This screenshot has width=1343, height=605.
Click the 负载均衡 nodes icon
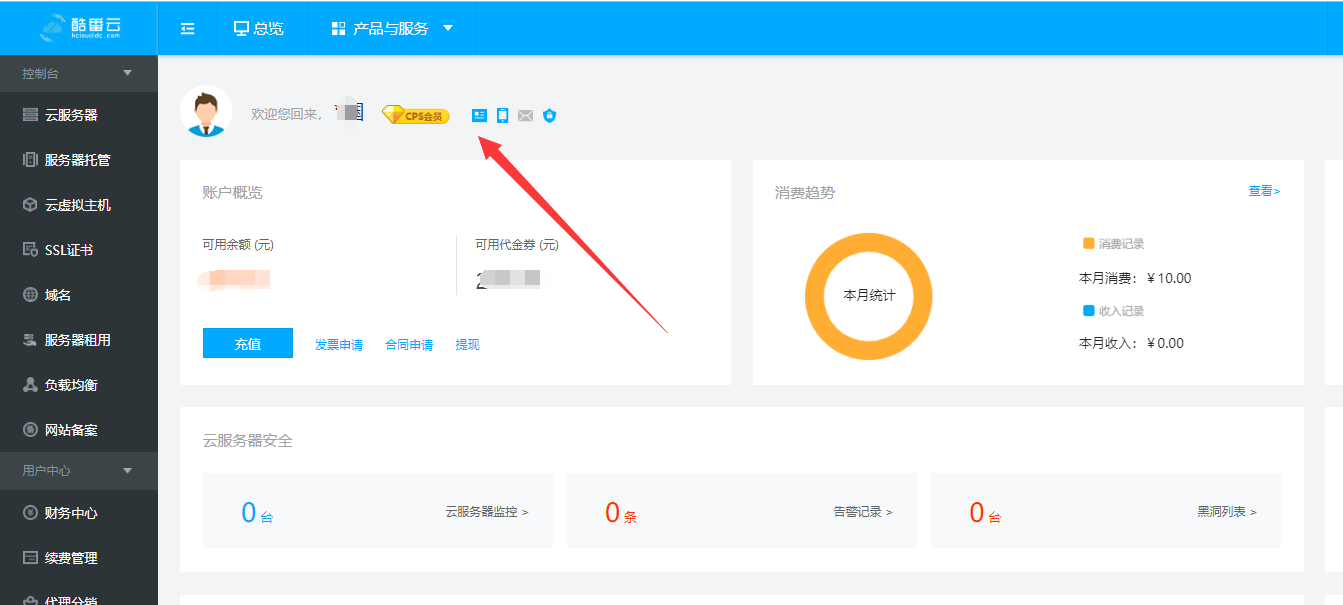point(30,385)
